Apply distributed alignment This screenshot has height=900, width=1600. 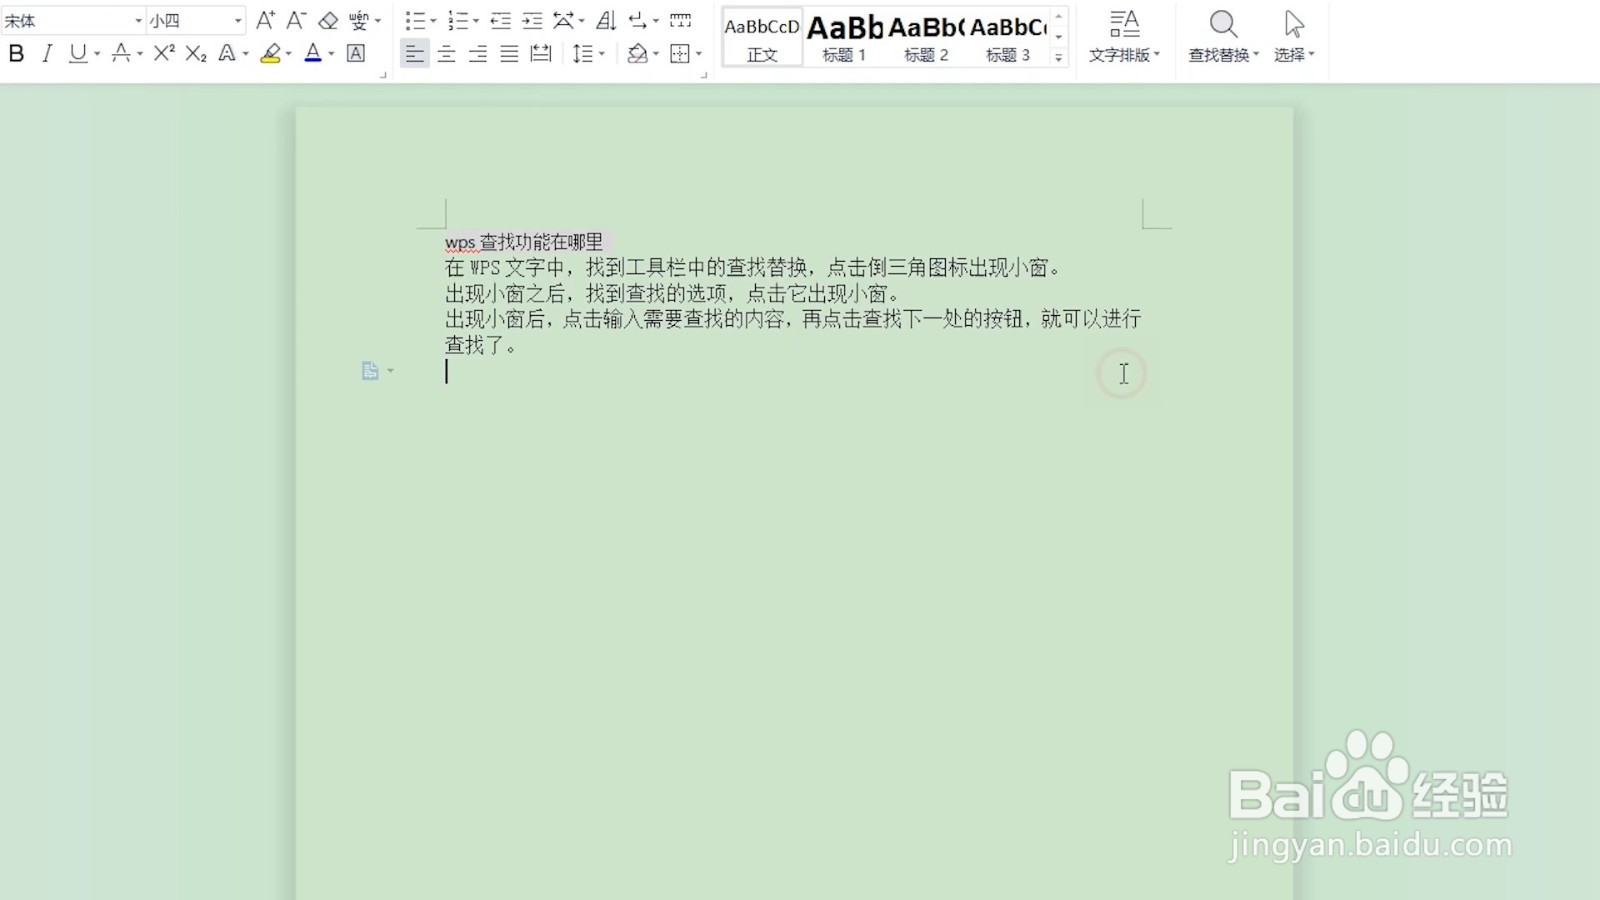[541, 54]
